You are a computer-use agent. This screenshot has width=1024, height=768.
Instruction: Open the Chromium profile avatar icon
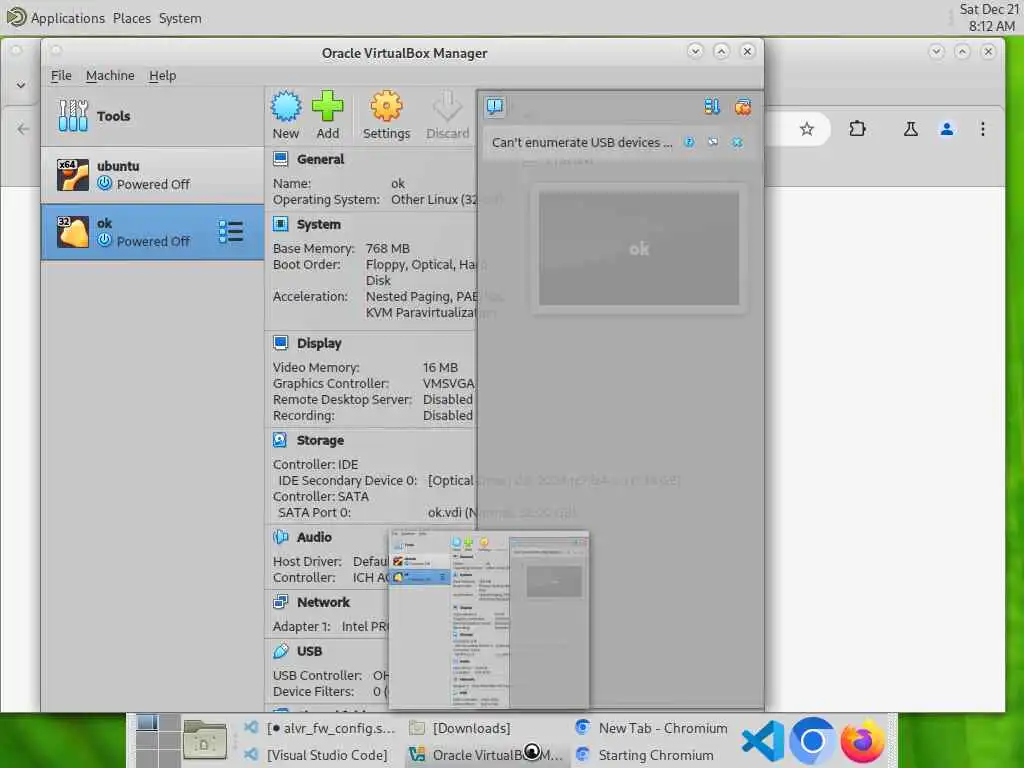(947, 129)
